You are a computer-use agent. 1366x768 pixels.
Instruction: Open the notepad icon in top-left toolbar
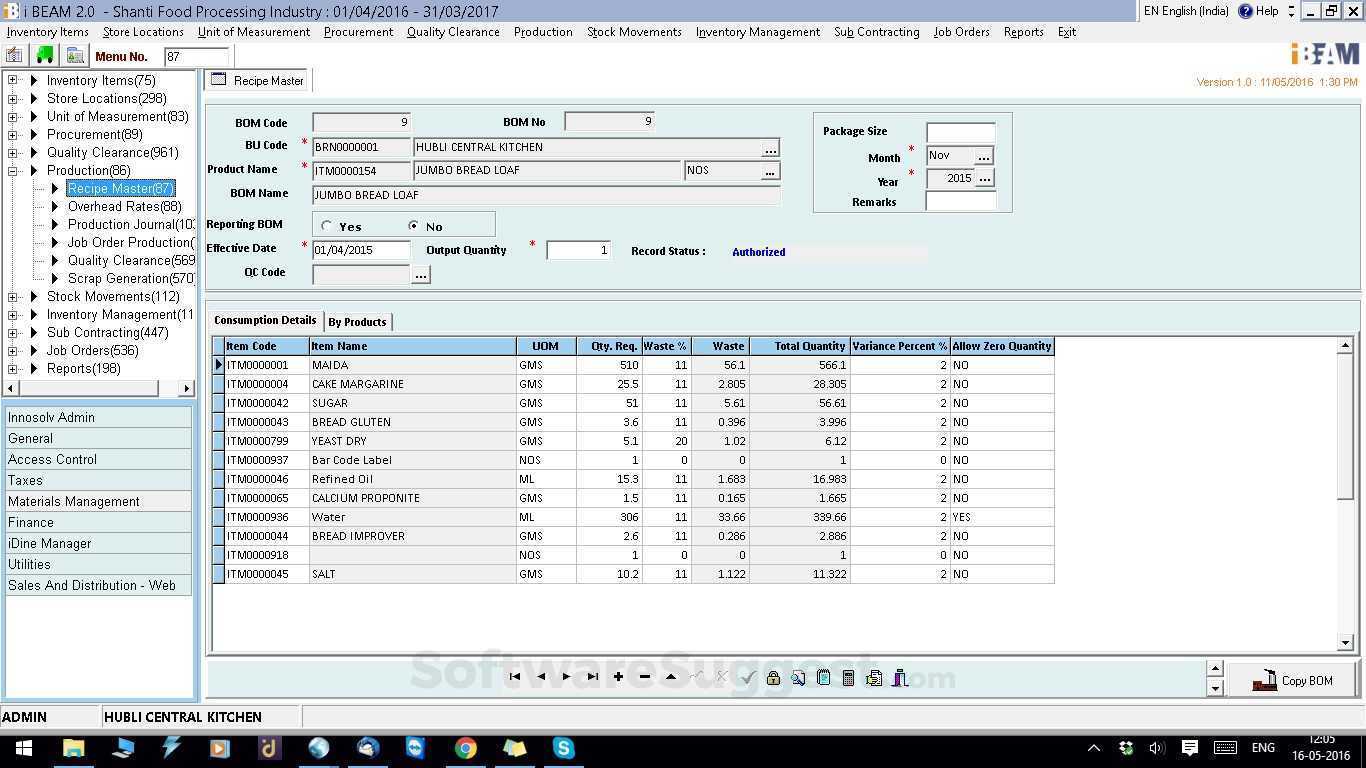[x=14, y=56]
